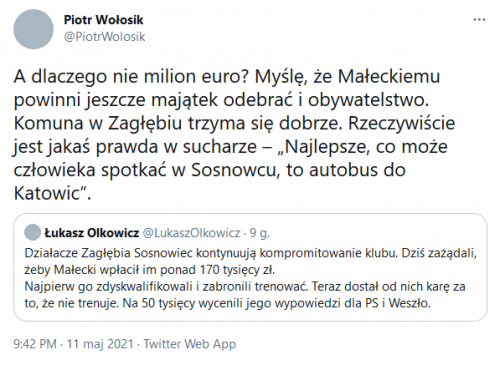Viewport: 500px width, 365px height.
Task: Click the sentence "Komuna w Zagłębiu trzyma się dobrze"
Action: pos(178,124)
